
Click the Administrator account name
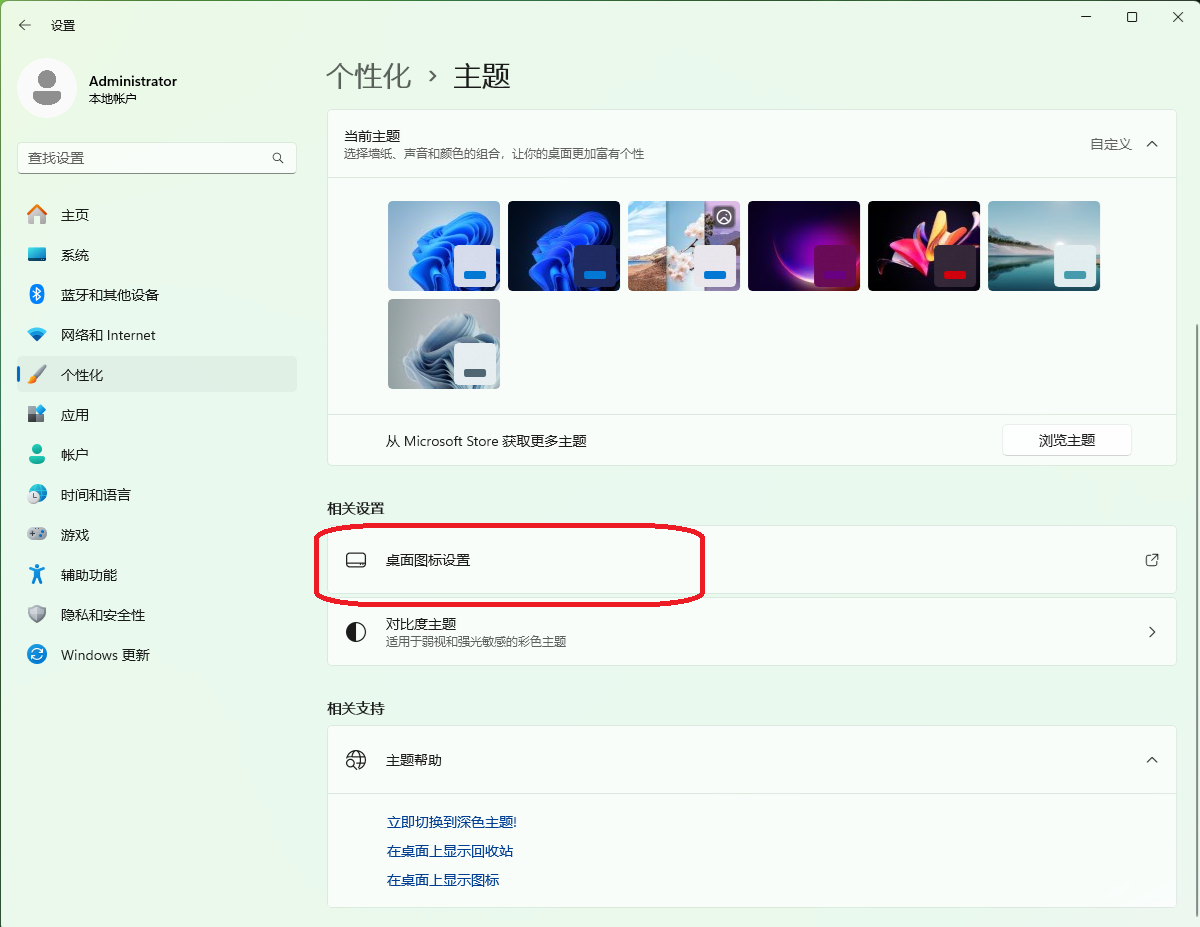(x=133, y=81)
